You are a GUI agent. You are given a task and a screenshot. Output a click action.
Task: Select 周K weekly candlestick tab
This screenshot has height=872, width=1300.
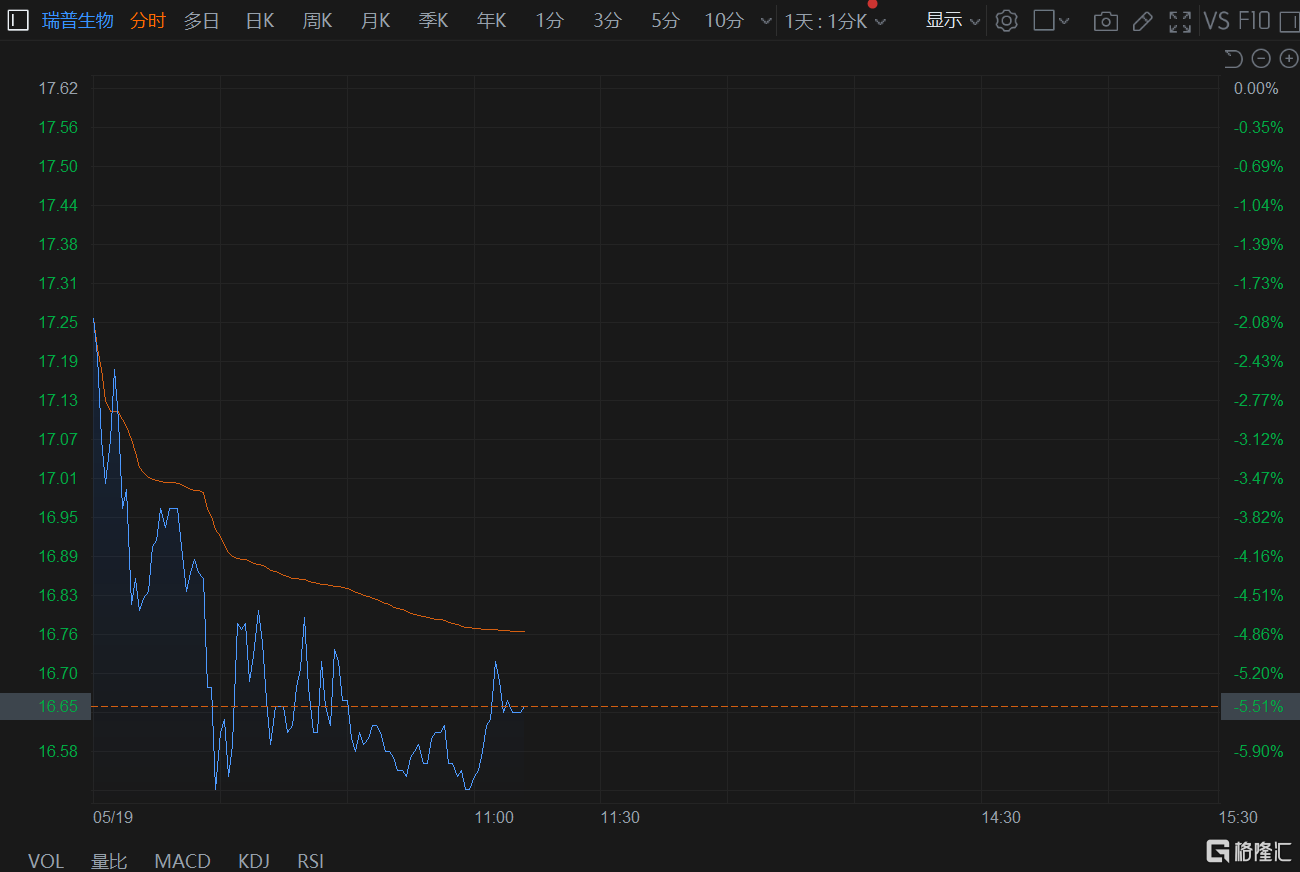click(318, 20)
